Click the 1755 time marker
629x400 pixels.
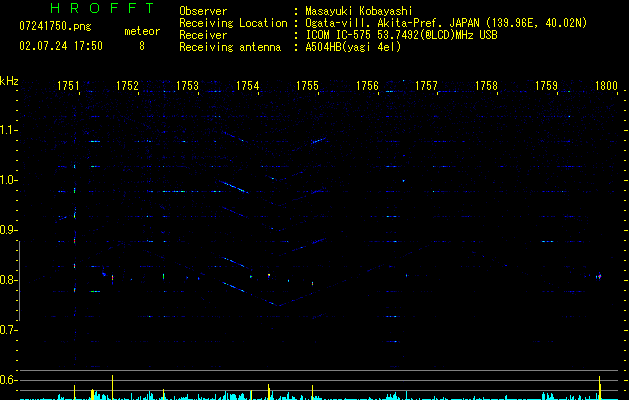[x=307, y=86]
